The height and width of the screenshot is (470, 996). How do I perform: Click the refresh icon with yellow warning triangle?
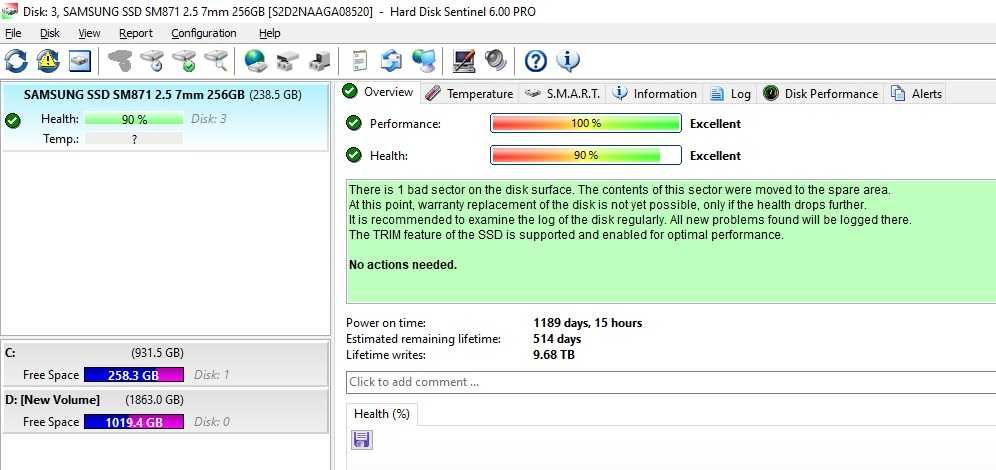48,61
